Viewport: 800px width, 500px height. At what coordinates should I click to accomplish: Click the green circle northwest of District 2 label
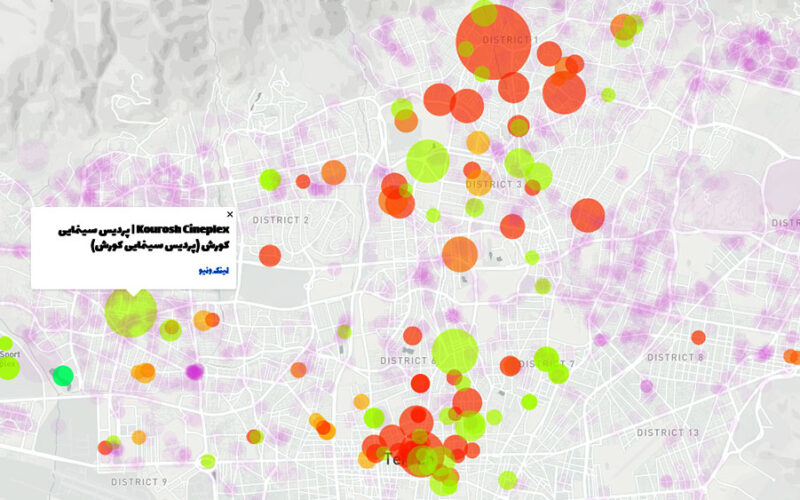point(270,180)
